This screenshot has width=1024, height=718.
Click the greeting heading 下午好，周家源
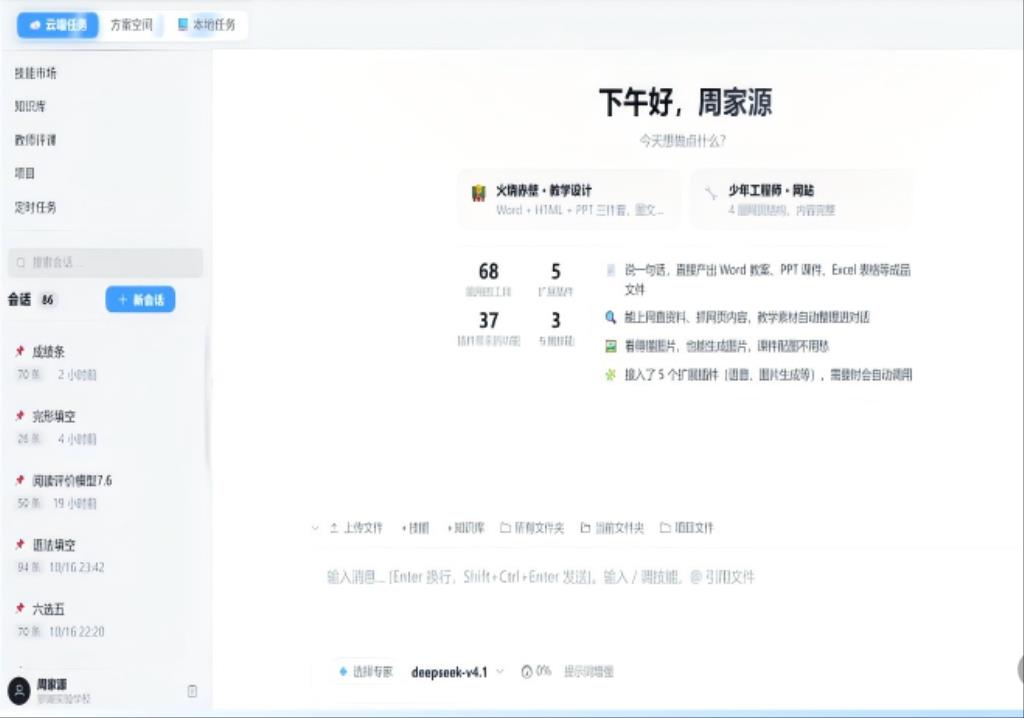[x=686, y=103]
